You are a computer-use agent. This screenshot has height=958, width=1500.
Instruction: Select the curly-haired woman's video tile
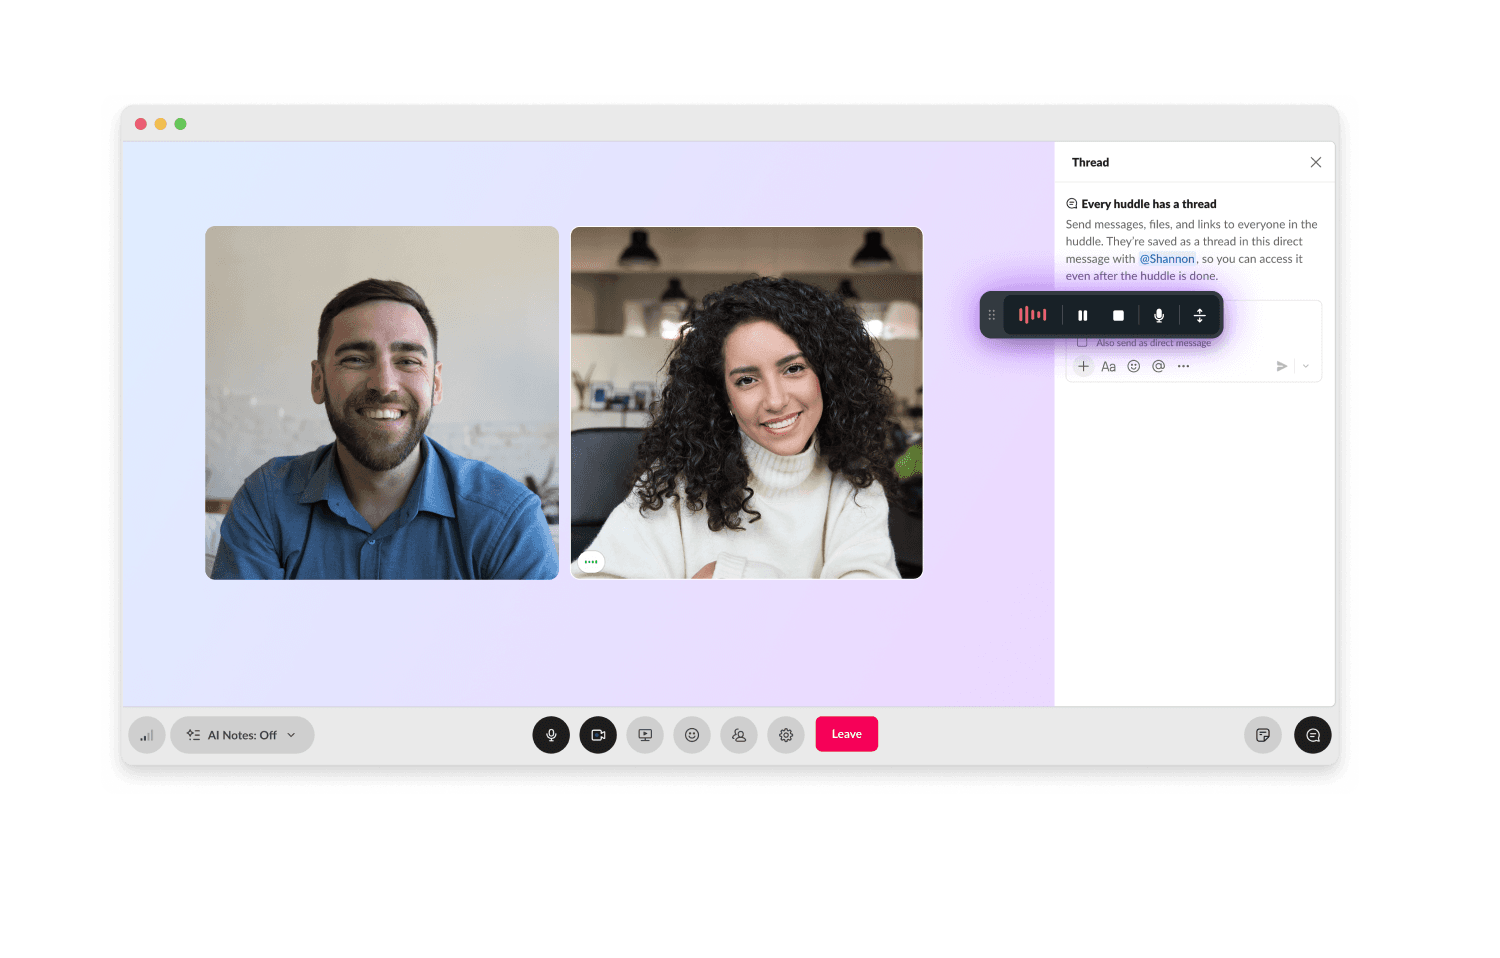coord(747,403)
